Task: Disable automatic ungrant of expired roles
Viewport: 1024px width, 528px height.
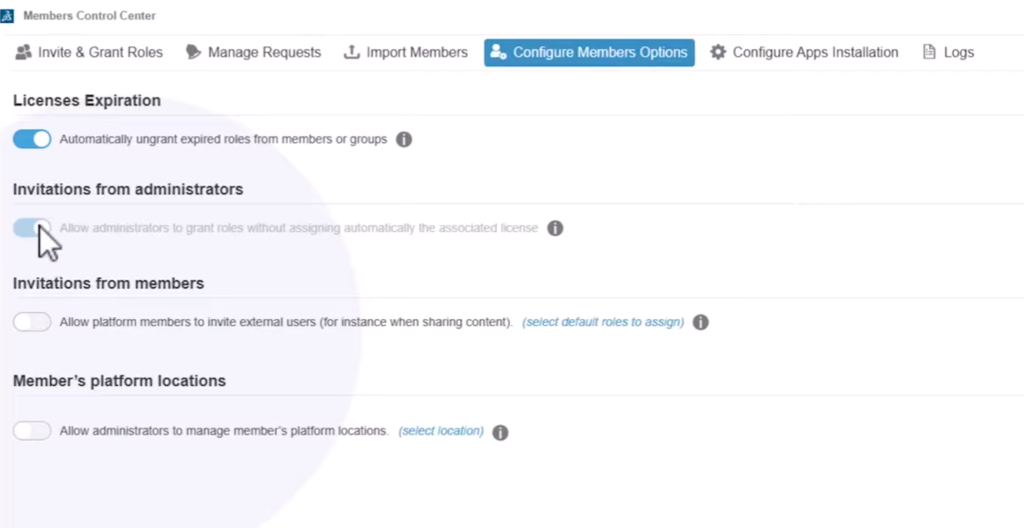Action: 32,140
